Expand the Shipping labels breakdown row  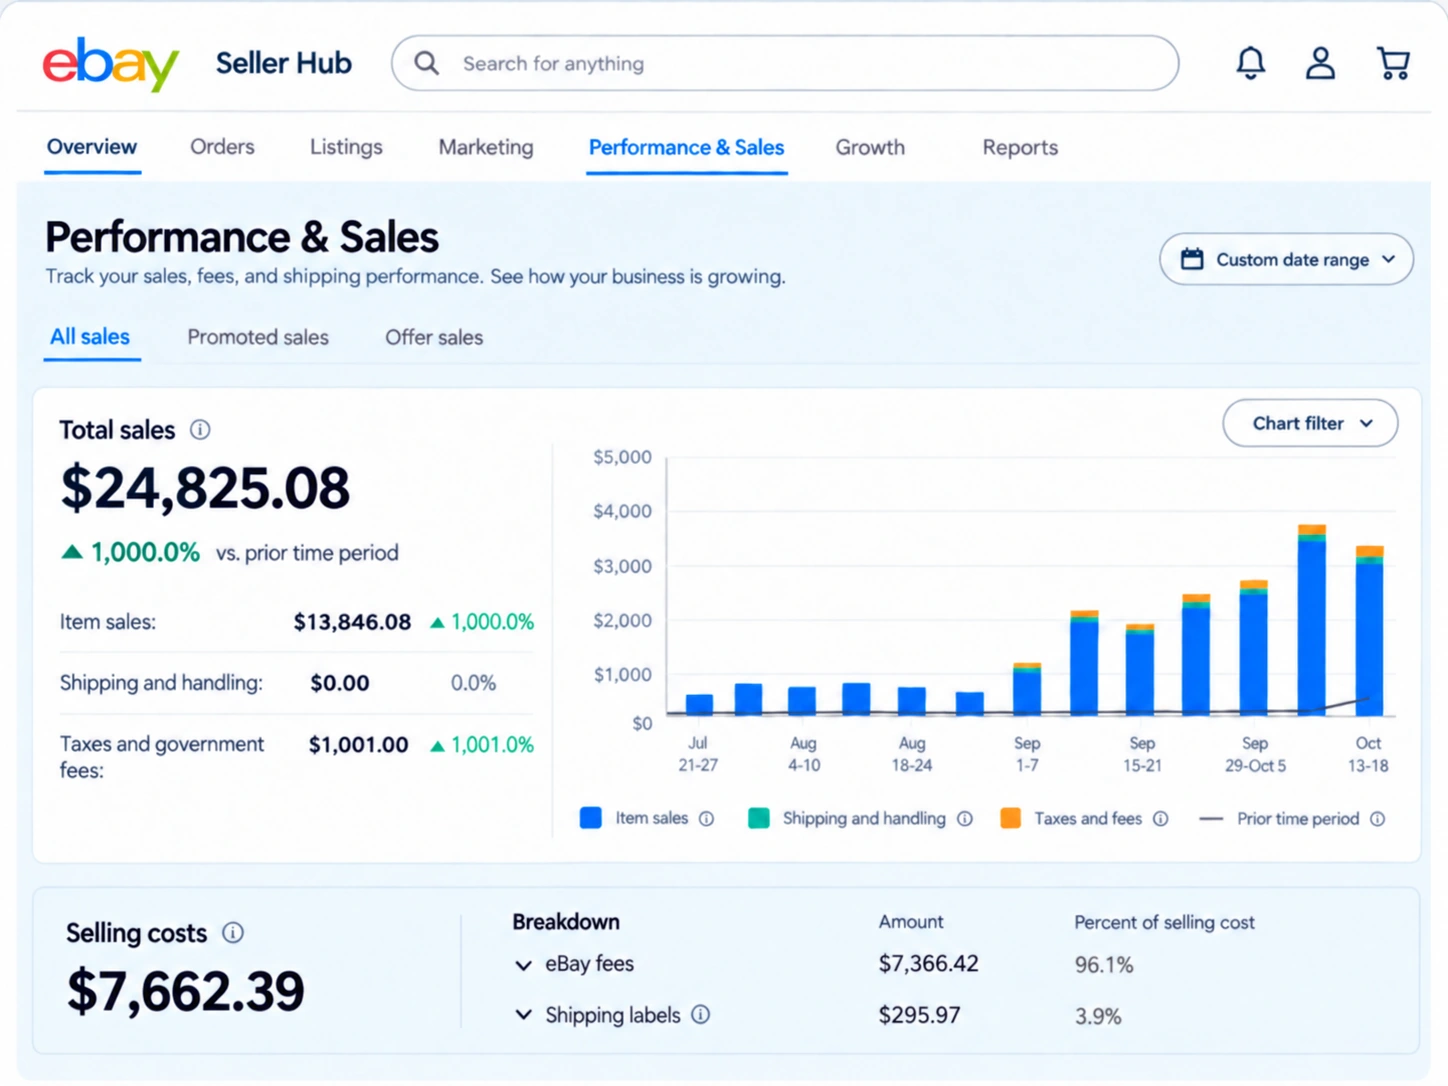[523, 1016]
